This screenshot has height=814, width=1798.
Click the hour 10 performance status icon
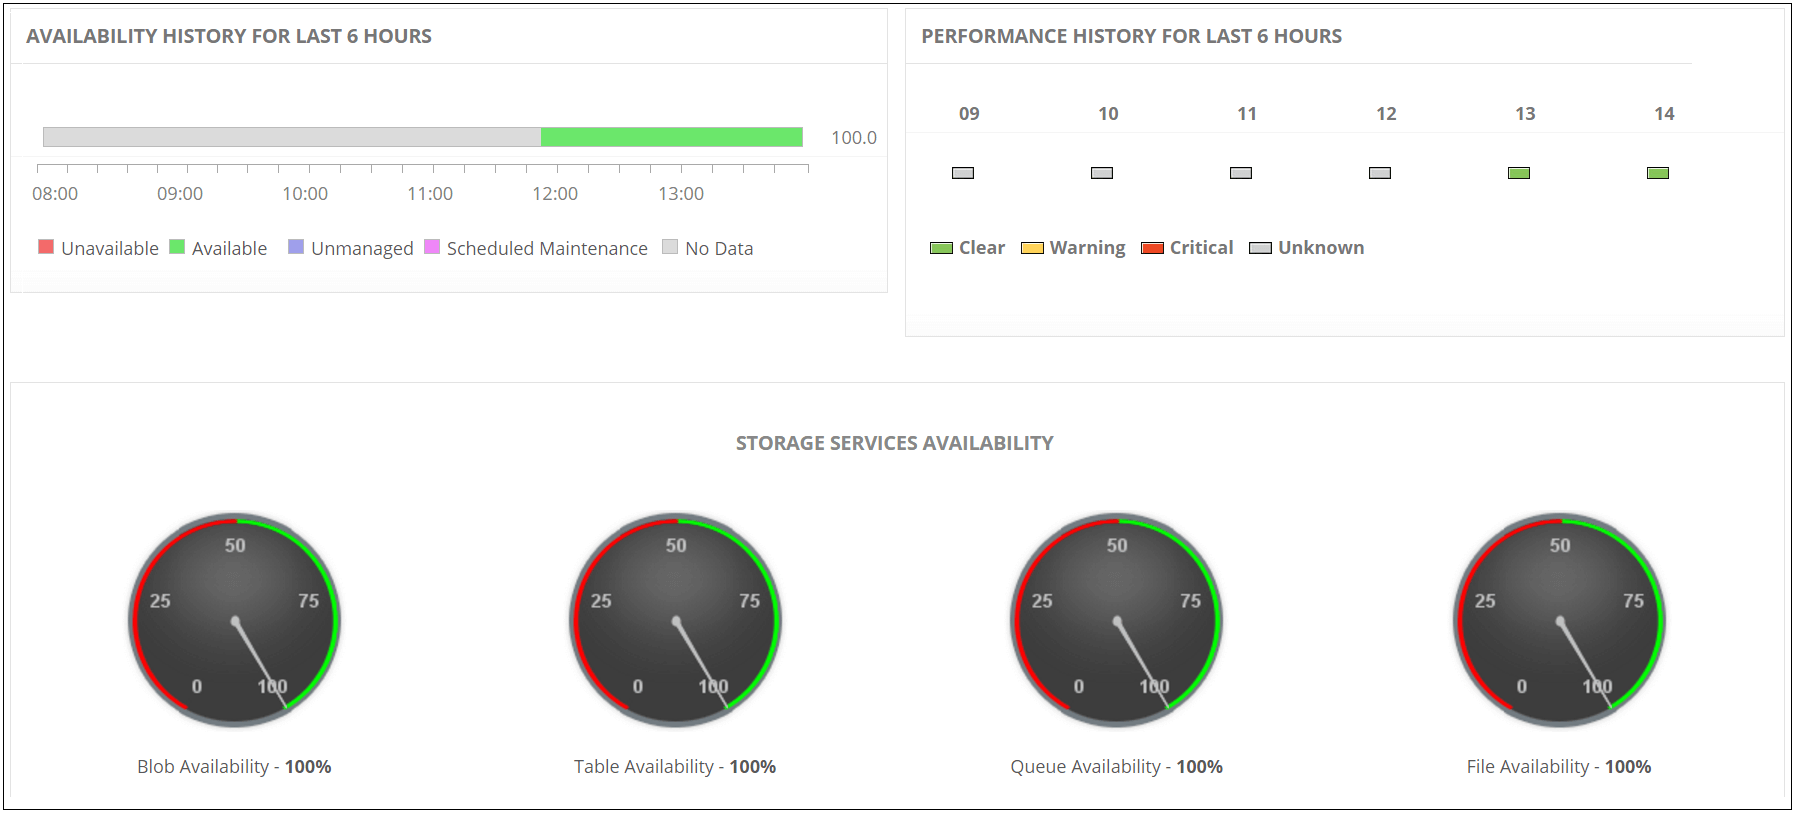[x=1102, y=173]
